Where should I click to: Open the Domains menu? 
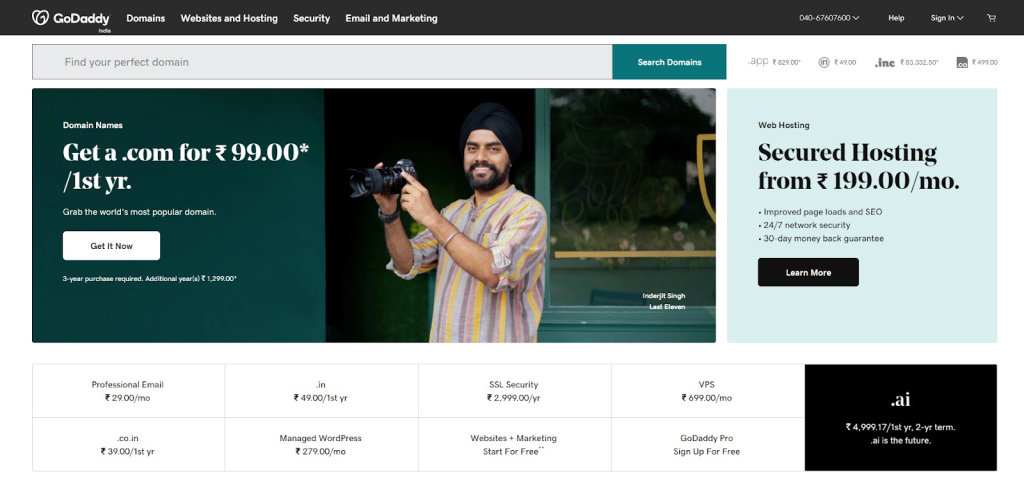tap(146, 18)
